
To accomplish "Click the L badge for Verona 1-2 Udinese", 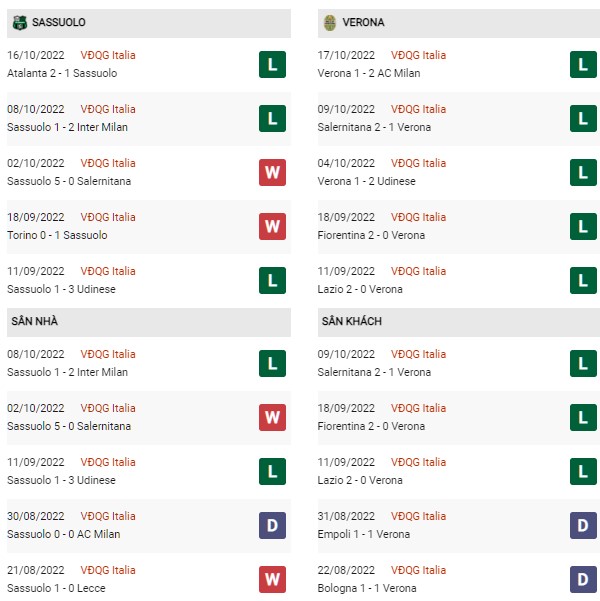I will 583,172.
